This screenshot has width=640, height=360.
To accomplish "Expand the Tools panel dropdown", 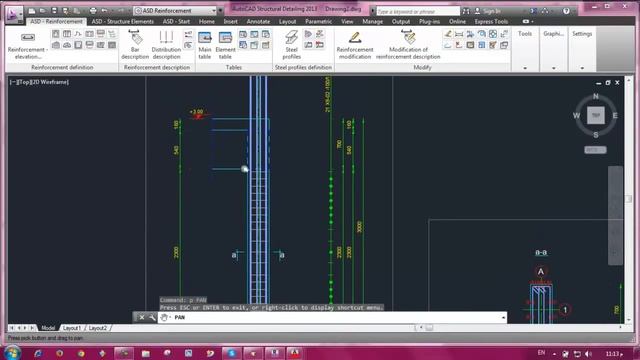I will pyautogui.click(x=525, y=68).
